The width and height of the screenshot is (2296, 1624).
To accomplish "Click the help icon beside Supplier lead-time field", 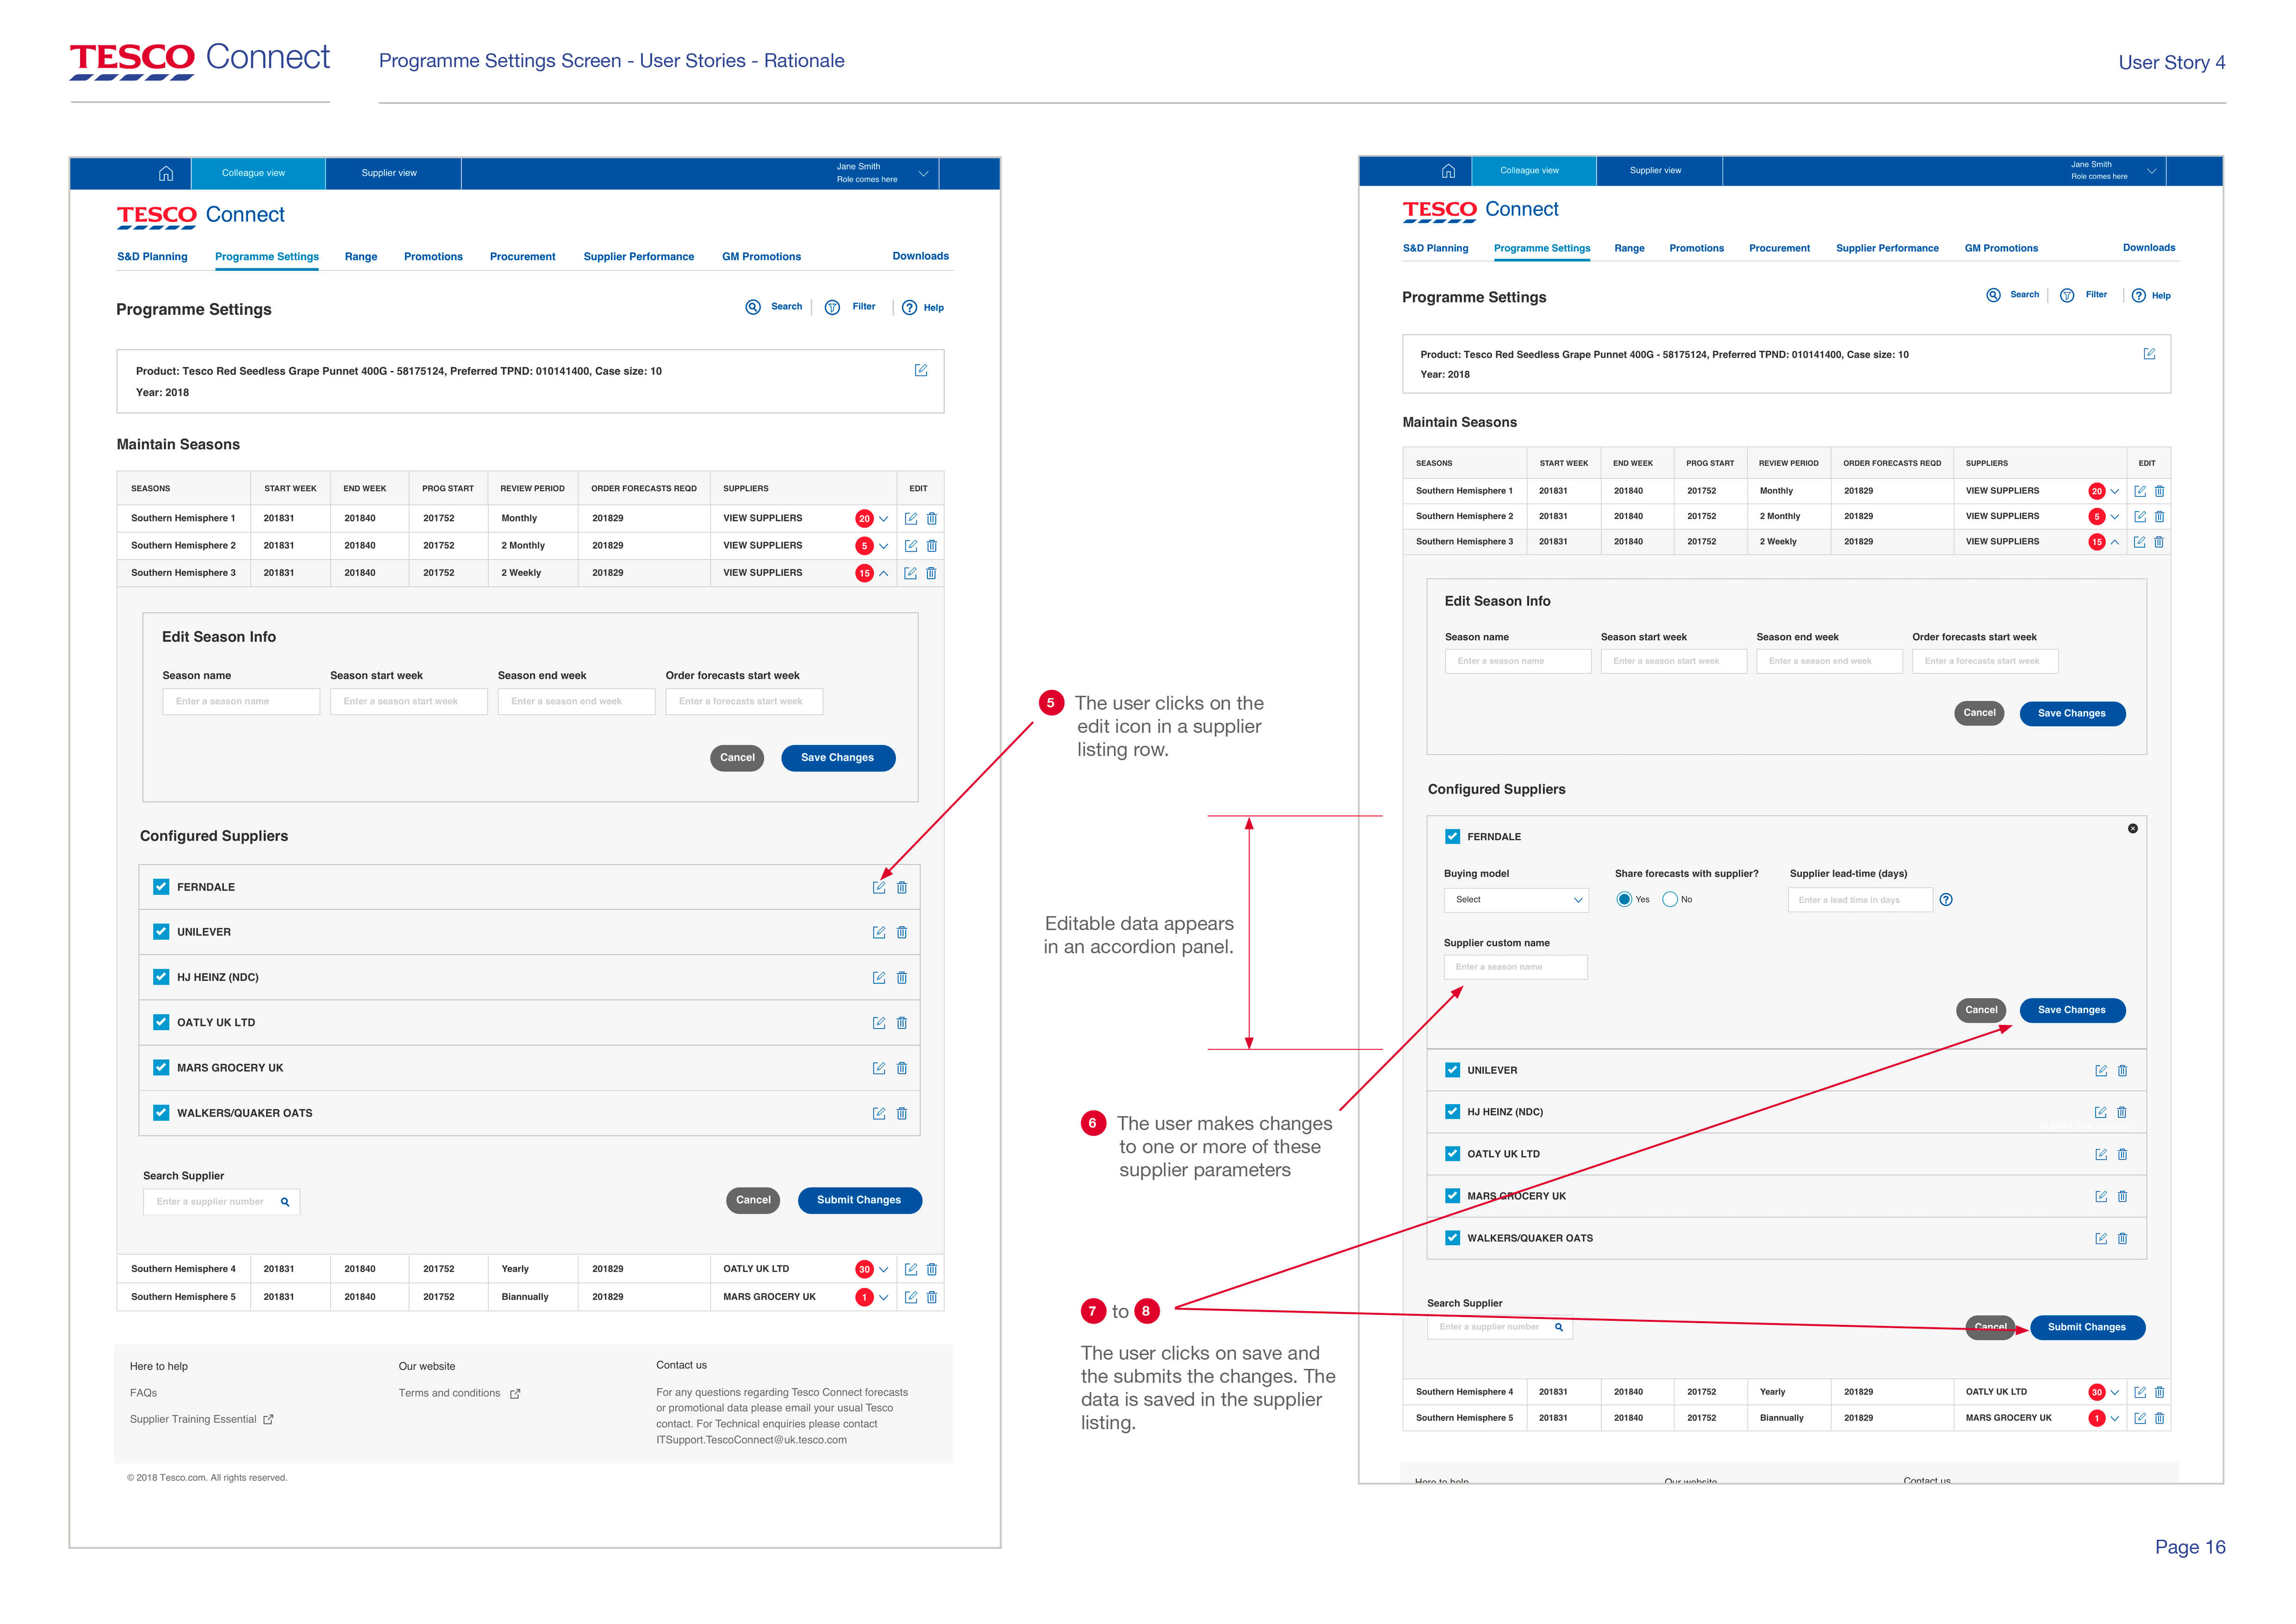I will tap(1945, 899).
